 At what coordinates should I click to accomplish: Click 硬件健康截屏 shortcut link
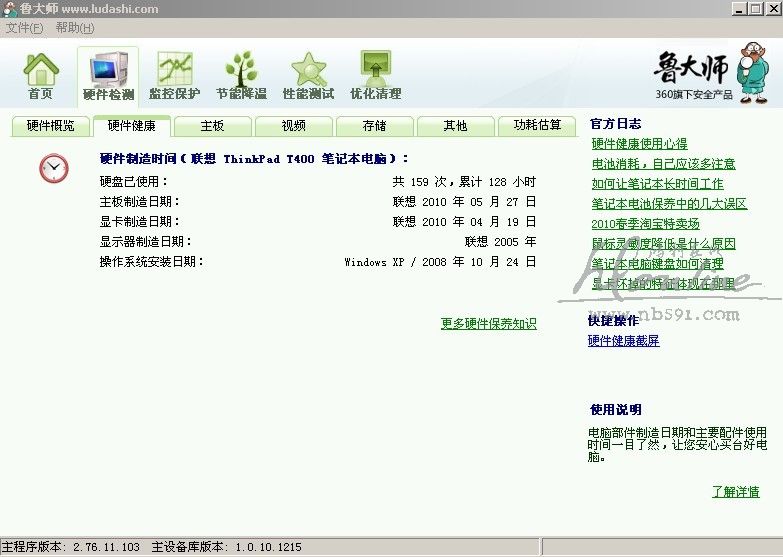click(x=623, y=341)
